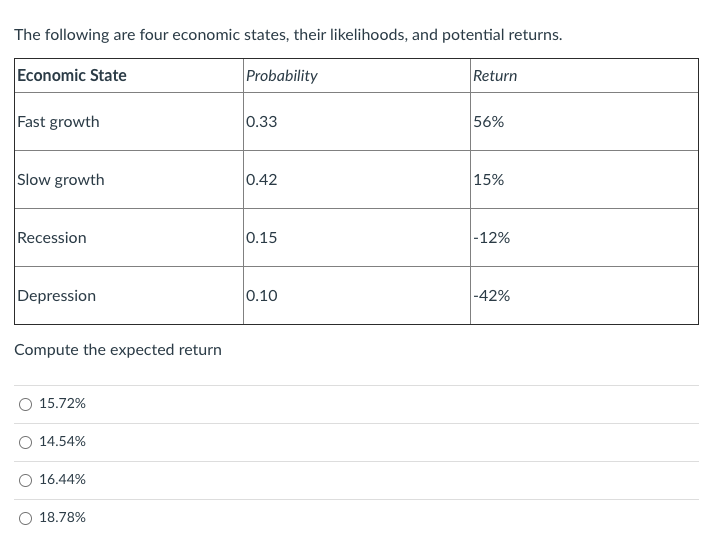Click the 56% return cell
The width and height of the screenshot is (713, 541).
(x=489, y=122)
